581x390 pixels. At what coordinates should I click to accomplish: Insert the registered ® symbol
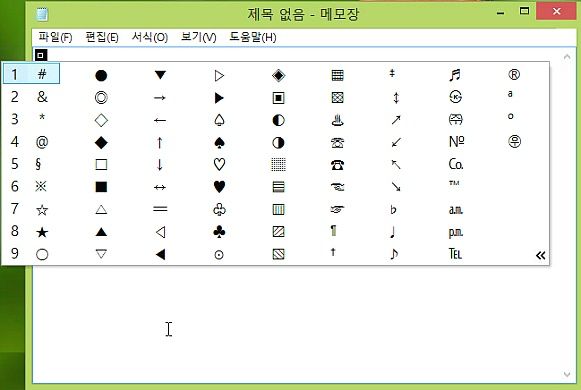coord(514,74)
